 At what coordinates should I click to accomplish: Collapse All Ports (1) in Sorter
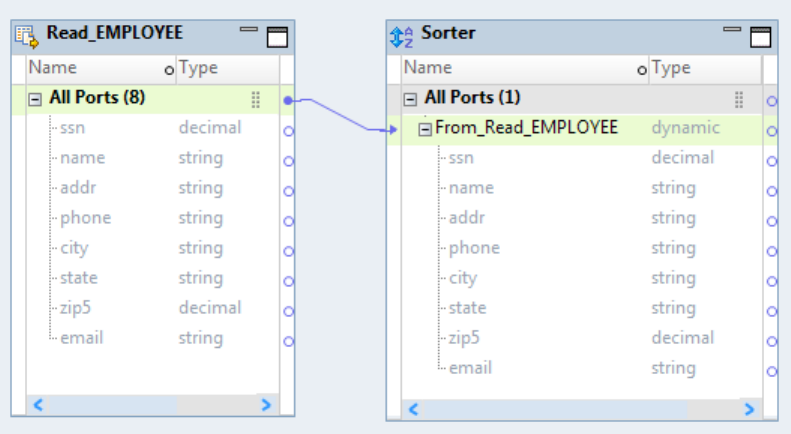tap(410, 99)
